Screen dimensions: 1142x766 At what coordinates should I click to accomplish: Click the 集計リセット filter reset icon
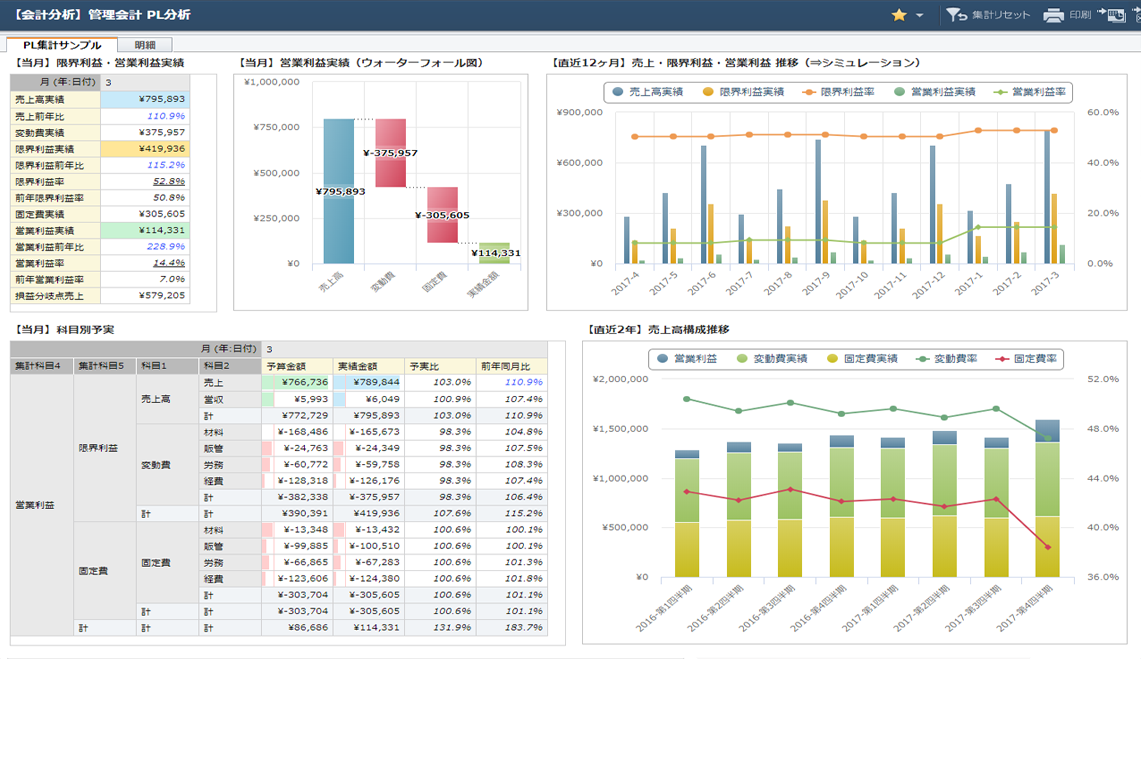pyautogui.click(x=956, y=15)
